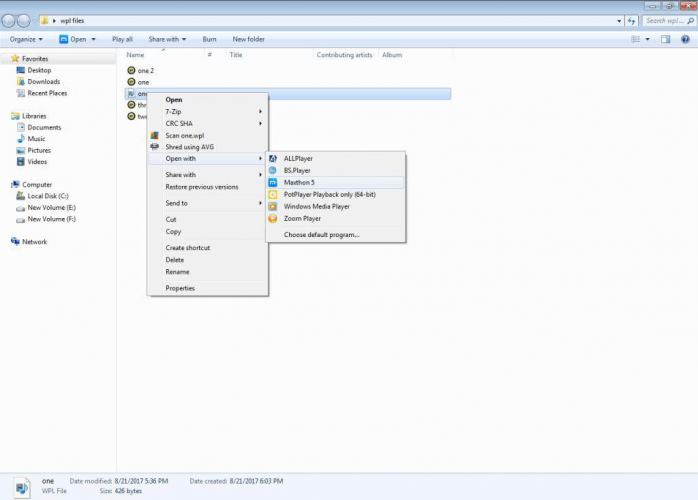This screenshot has height=500, width=698.
Task: Select the file named 'one 2'
Action: (146, 70)
